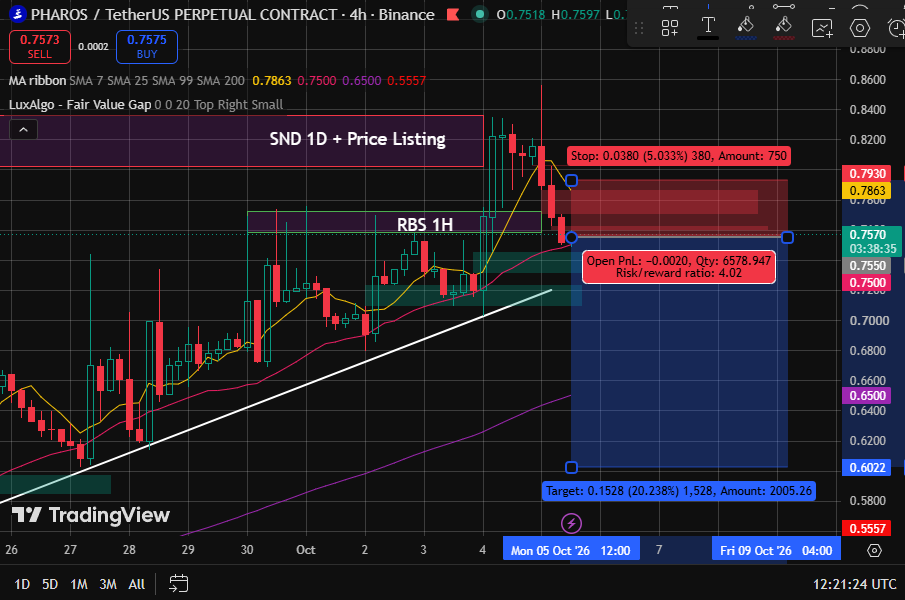Click the green market status dot
This screenshot has width=905, height=600.
480,14
